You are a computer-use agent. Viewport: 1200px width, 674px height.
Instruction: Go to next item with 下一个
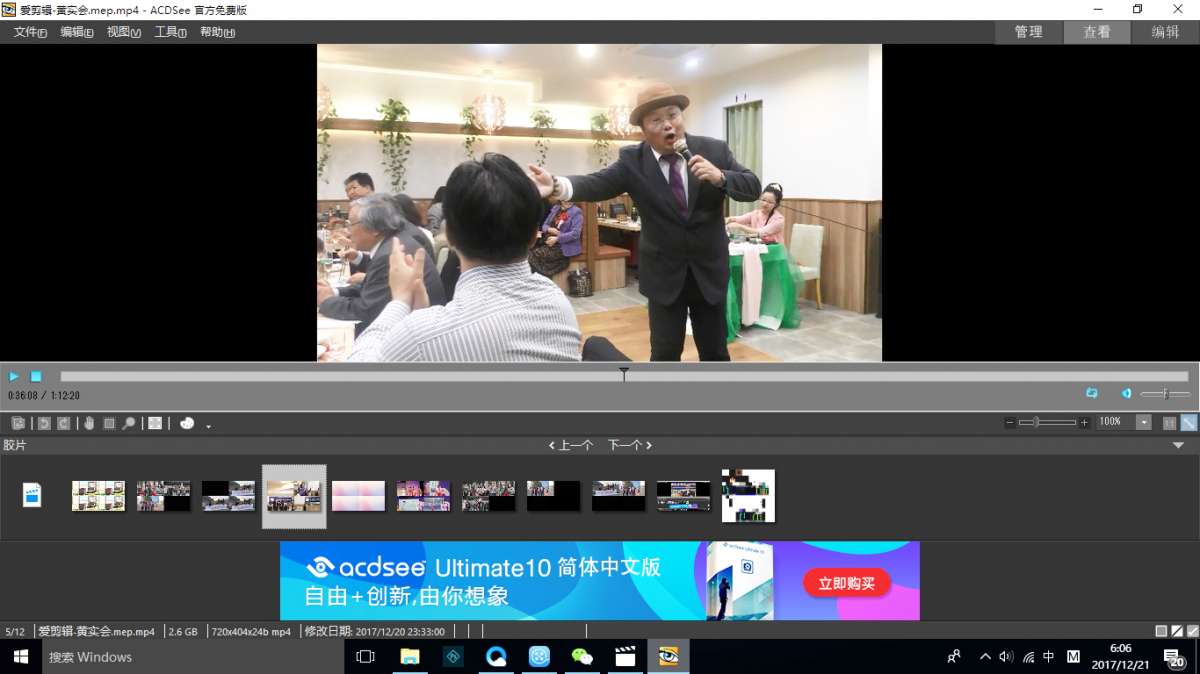(x=629, y=445)
